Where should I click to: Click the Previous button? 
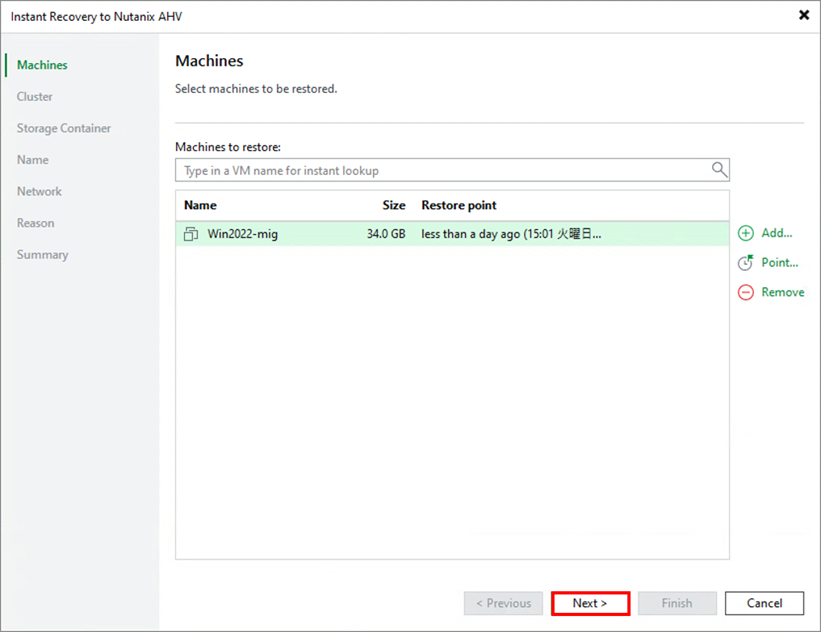(x=503, y=603)
